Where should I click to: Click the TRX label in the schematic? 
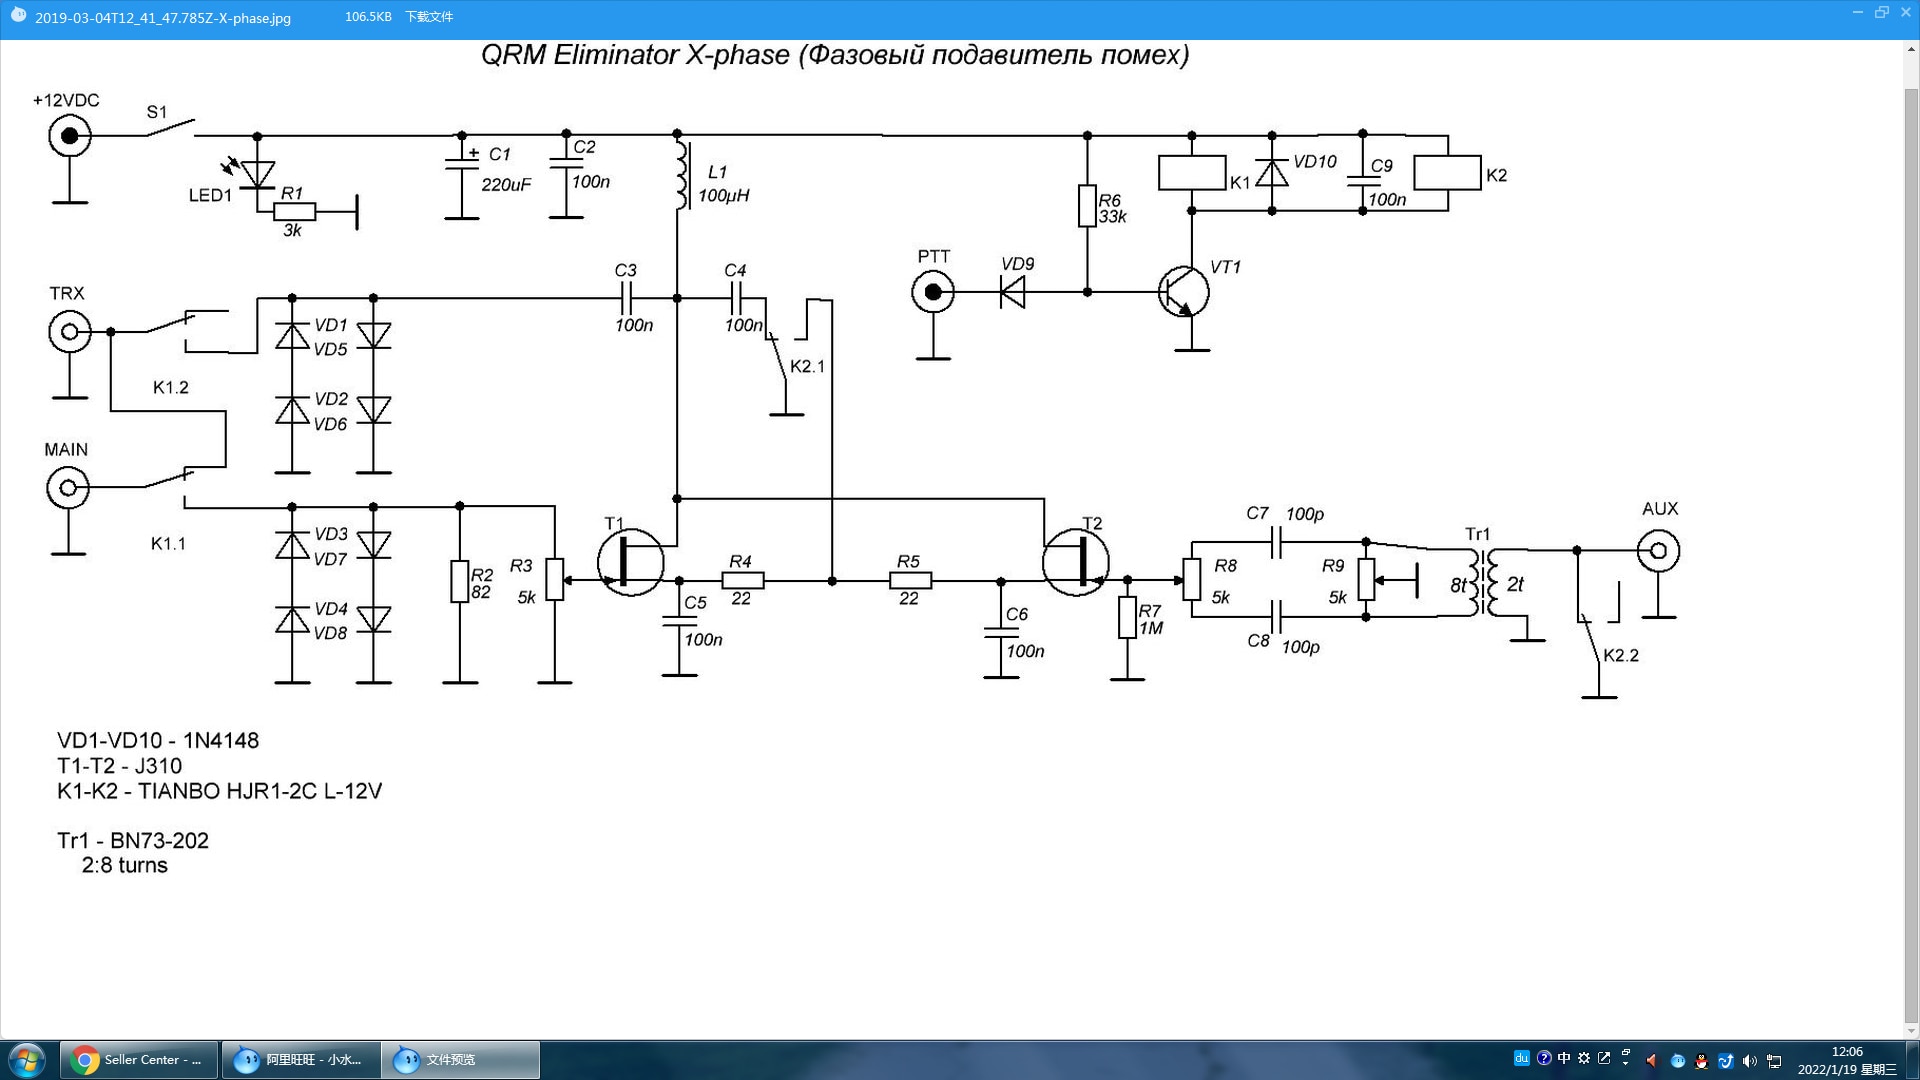tap(67, 293)
